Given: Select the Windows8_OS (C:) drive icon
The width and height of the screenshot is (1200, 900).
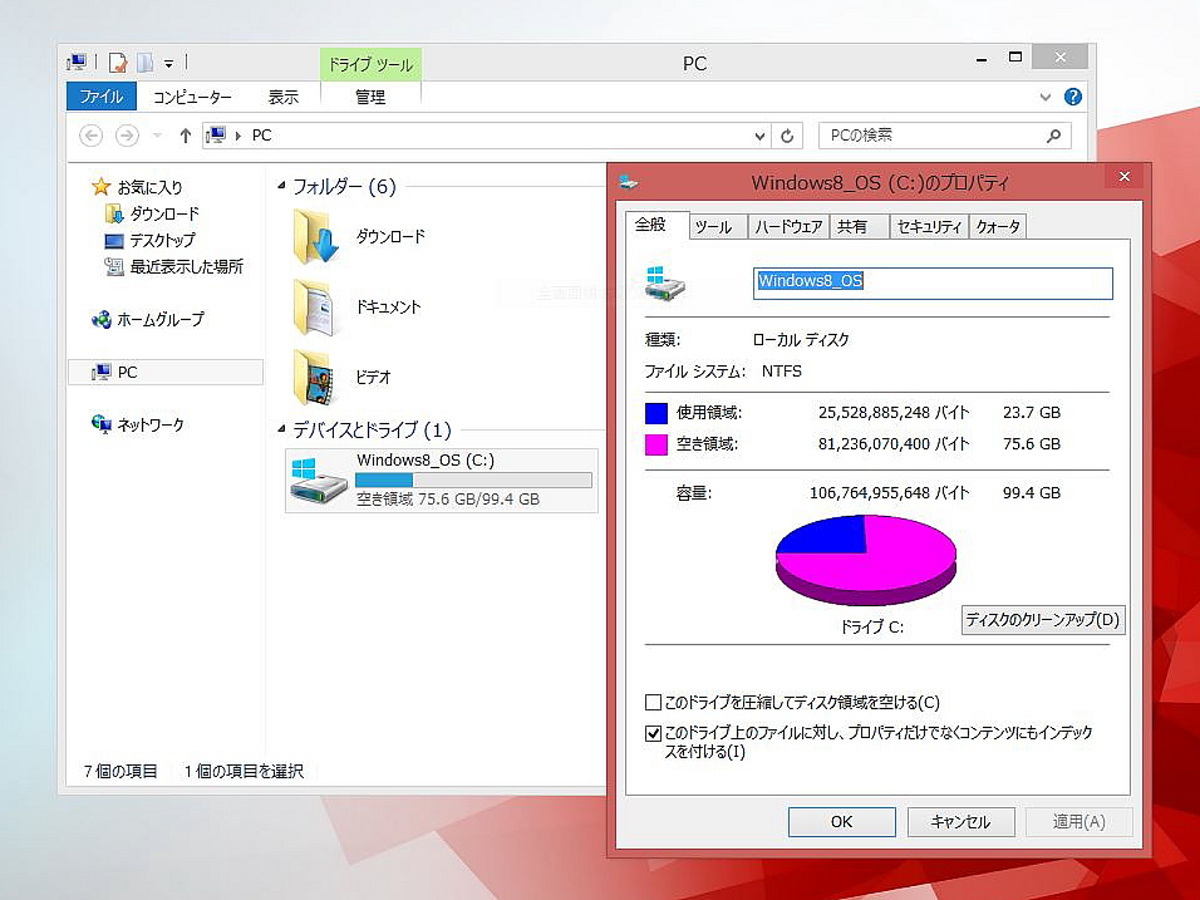Looking at the screenshot, I should 318,481.
